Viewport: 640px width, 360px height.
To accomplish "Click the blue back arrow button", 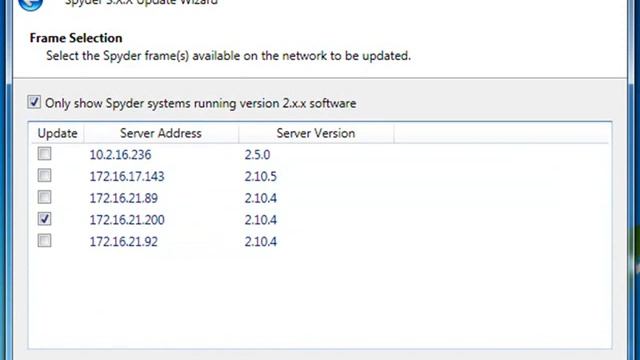I will [x=31, y=4].
